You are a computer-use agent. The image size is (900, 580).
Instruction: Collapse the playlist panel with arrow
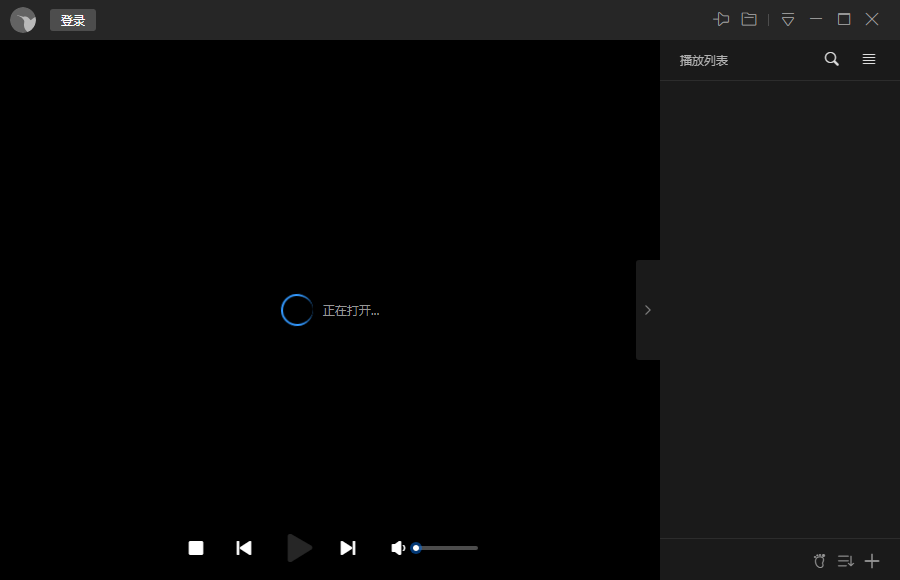[x=648, y=310]
